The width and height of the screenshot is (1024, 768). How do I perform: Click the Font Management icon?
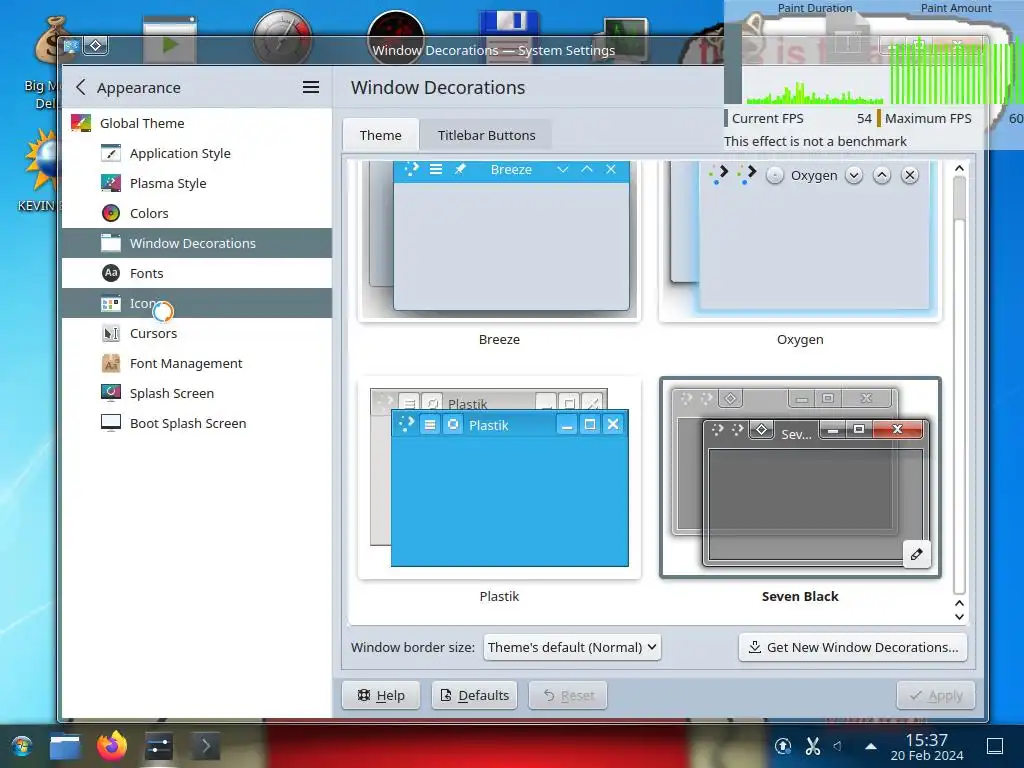(x=111, y=363)
